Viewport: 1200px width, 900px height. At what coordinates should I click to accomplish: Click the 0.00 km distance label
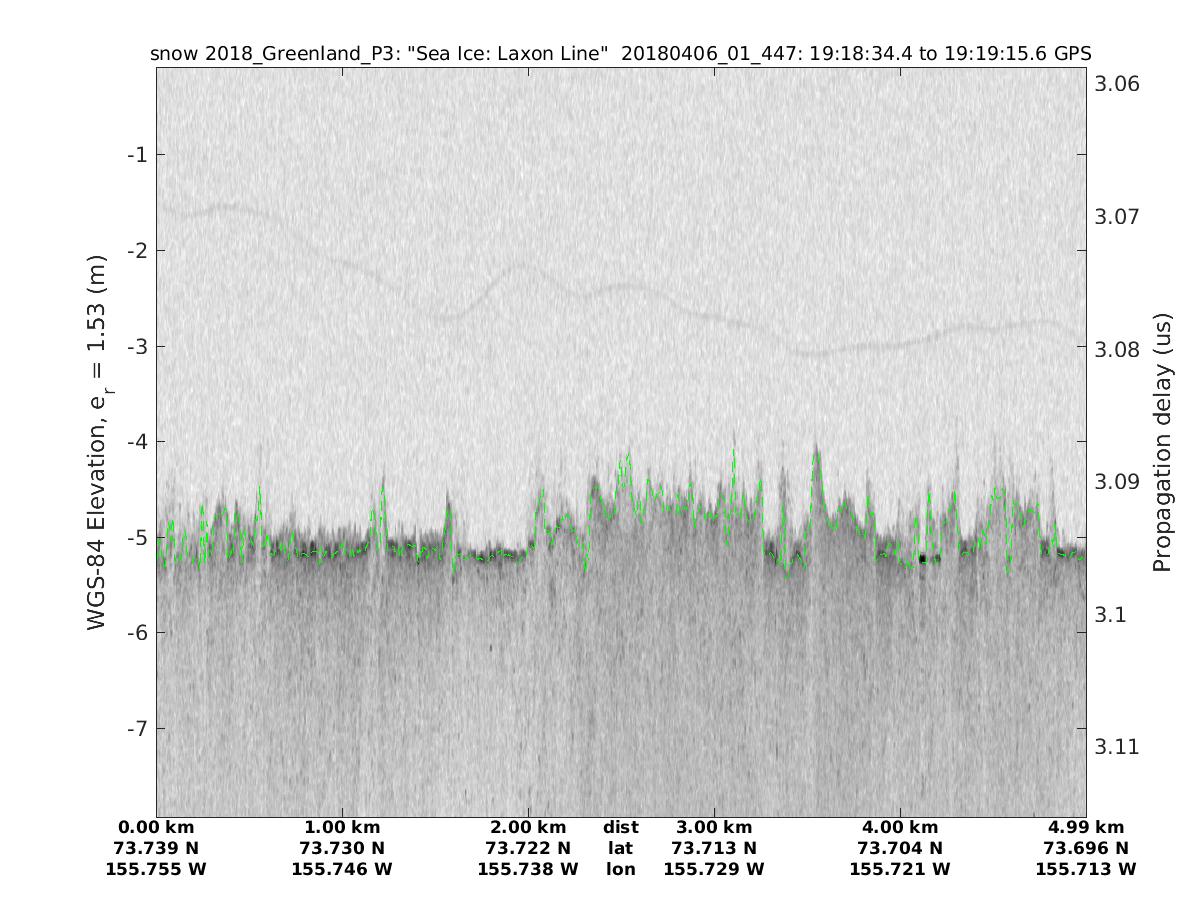coord(156,827)
